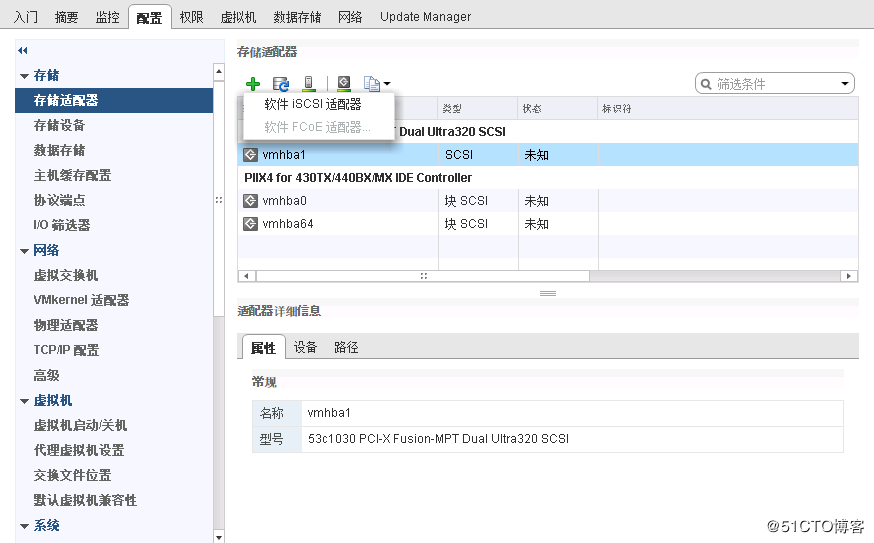This screenshot has width=874, height=543.
Task: Click the 类型 column header
Action: click(x=478, y=109)
